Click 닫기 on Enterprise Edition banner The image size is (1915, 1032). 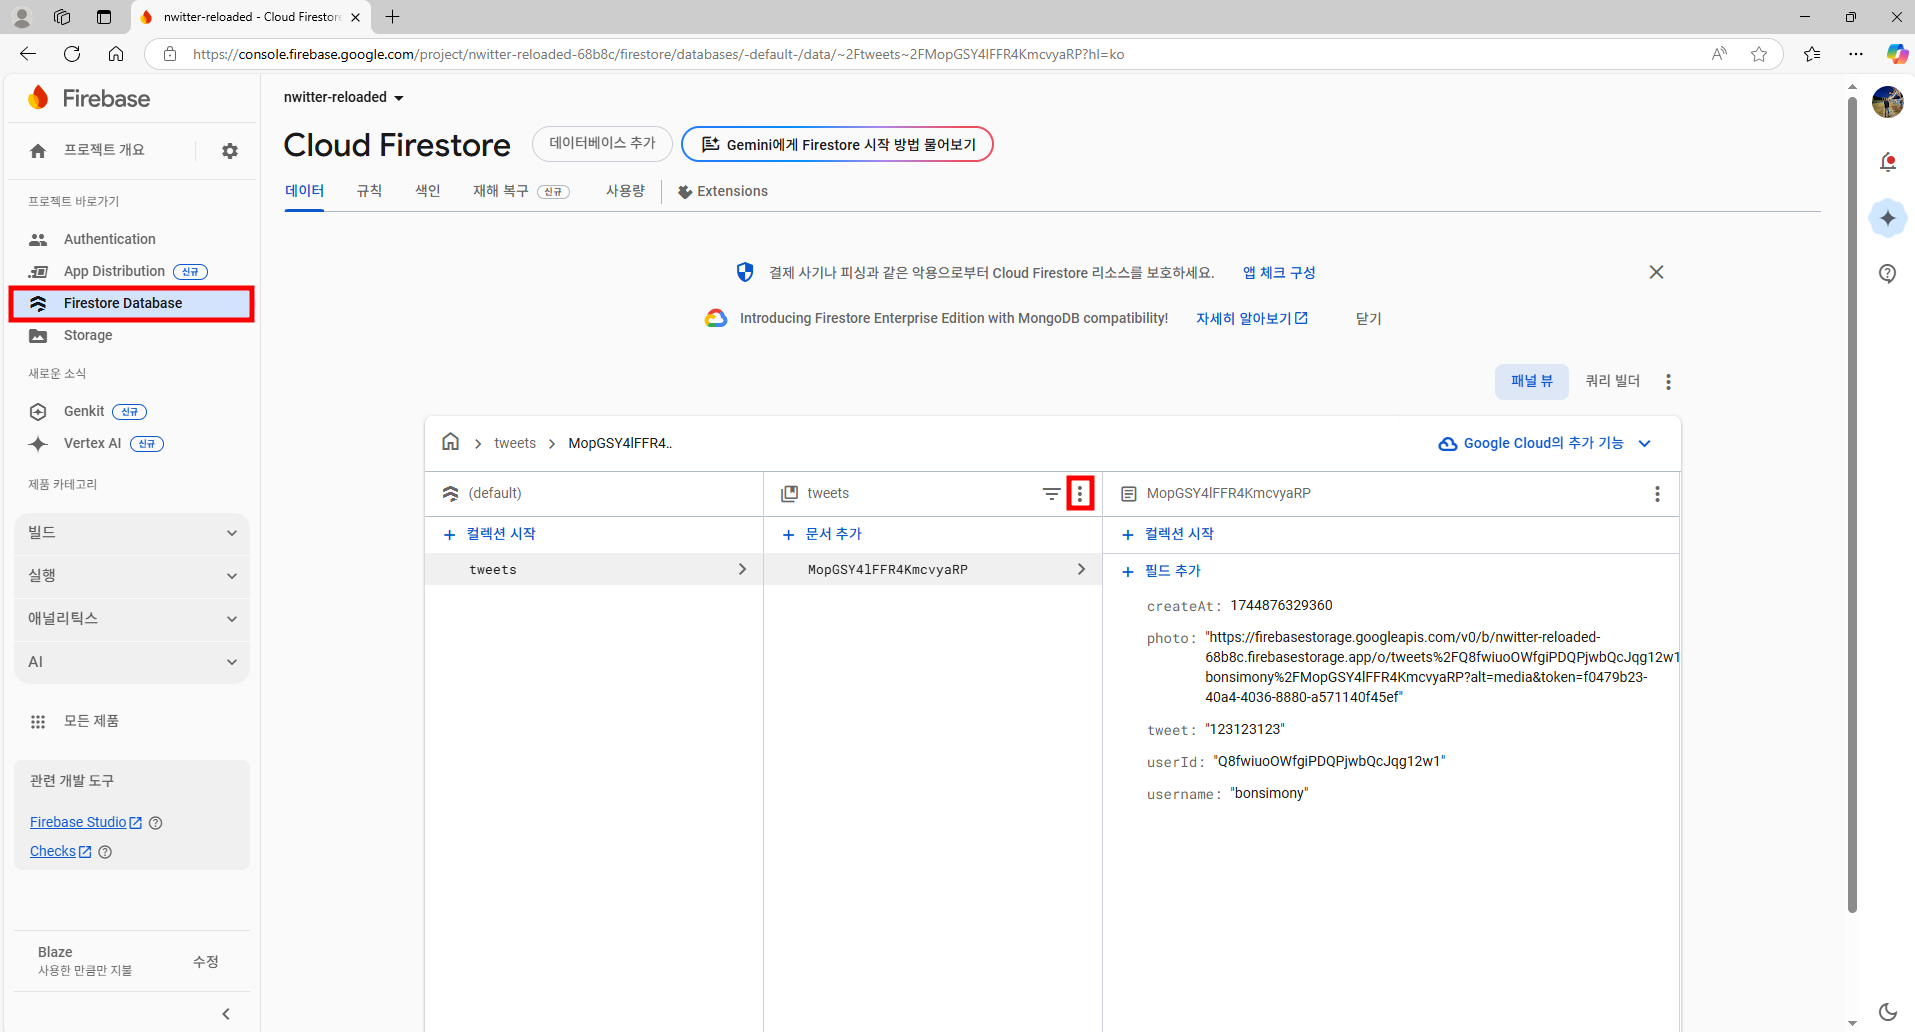click(1368, 318)
